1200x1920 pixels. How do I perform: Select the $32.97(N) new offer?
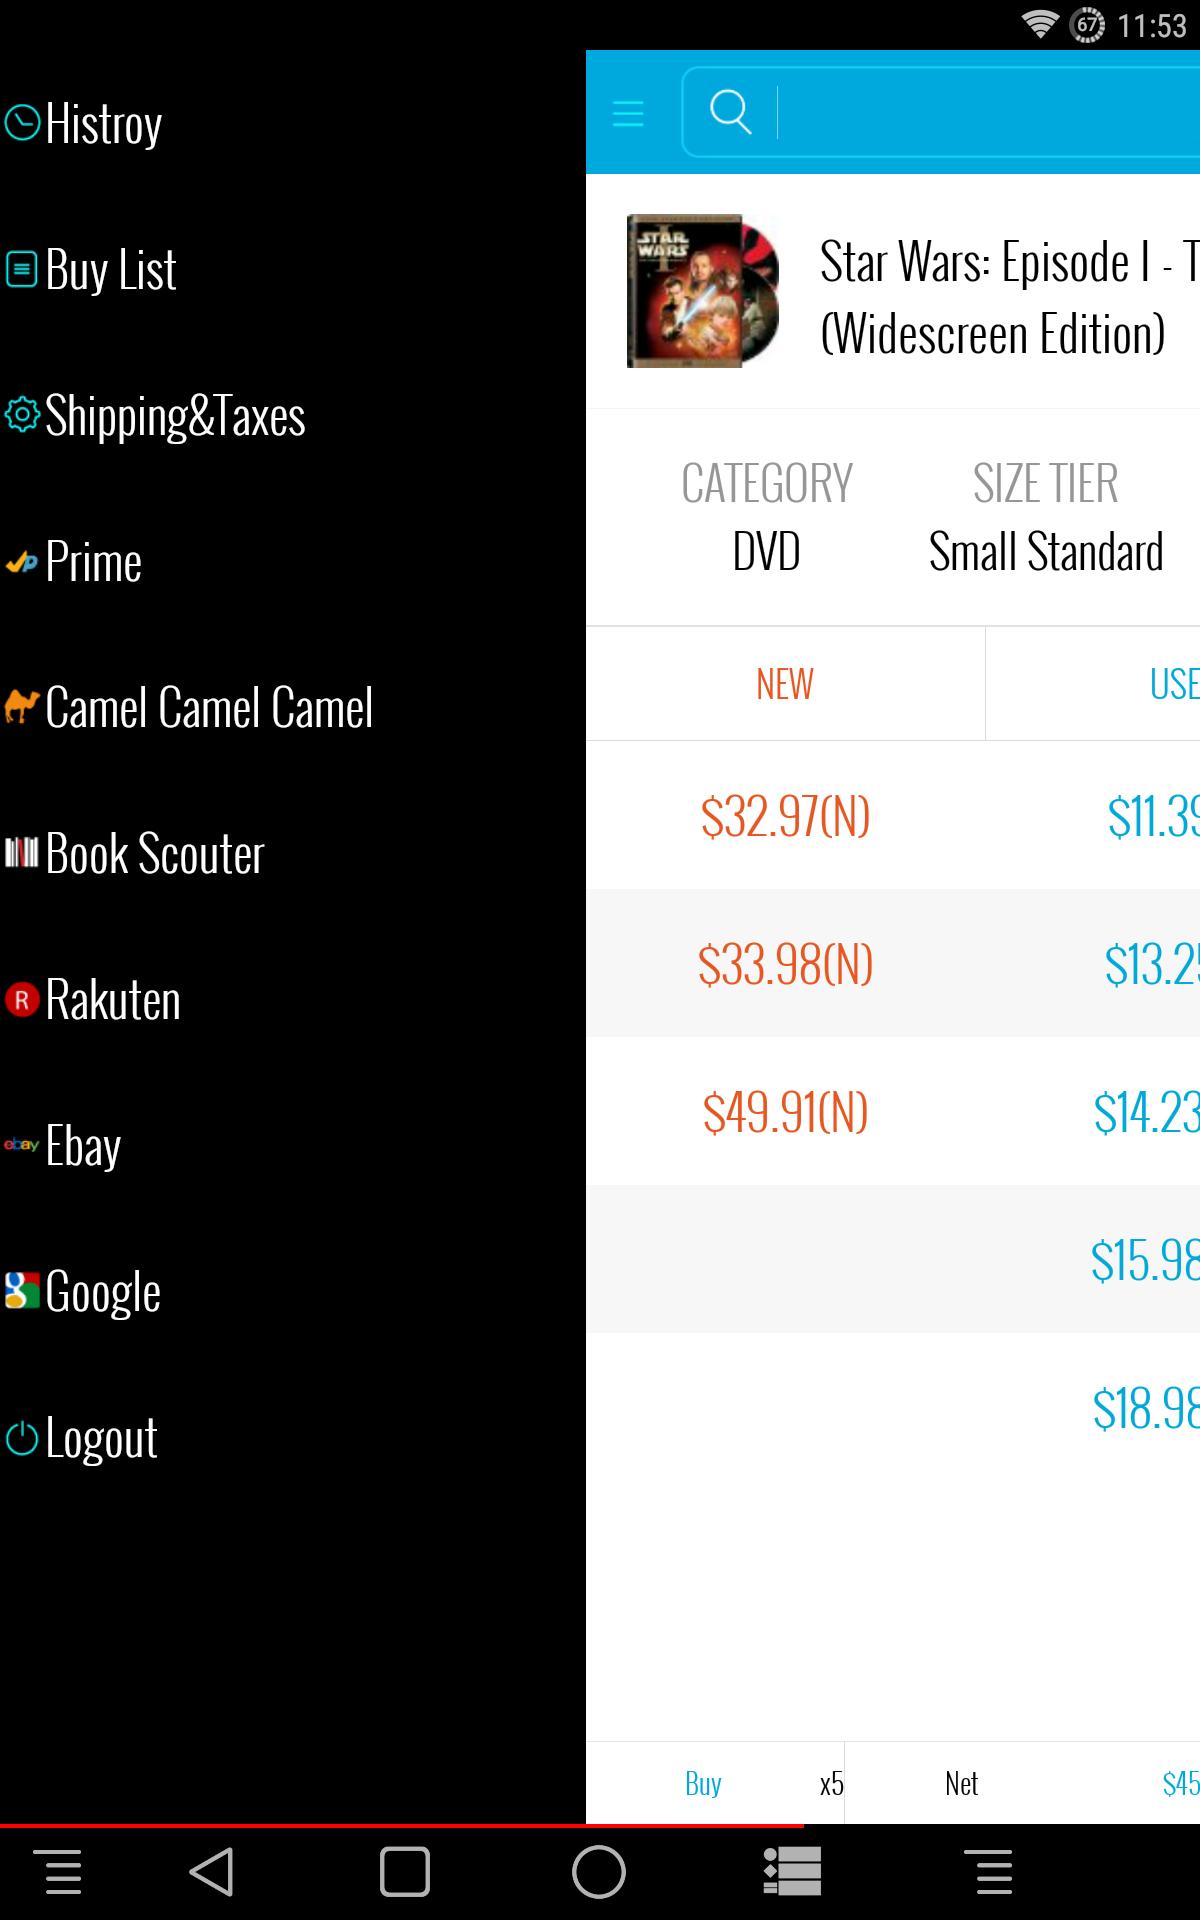(x=785, y=816)
